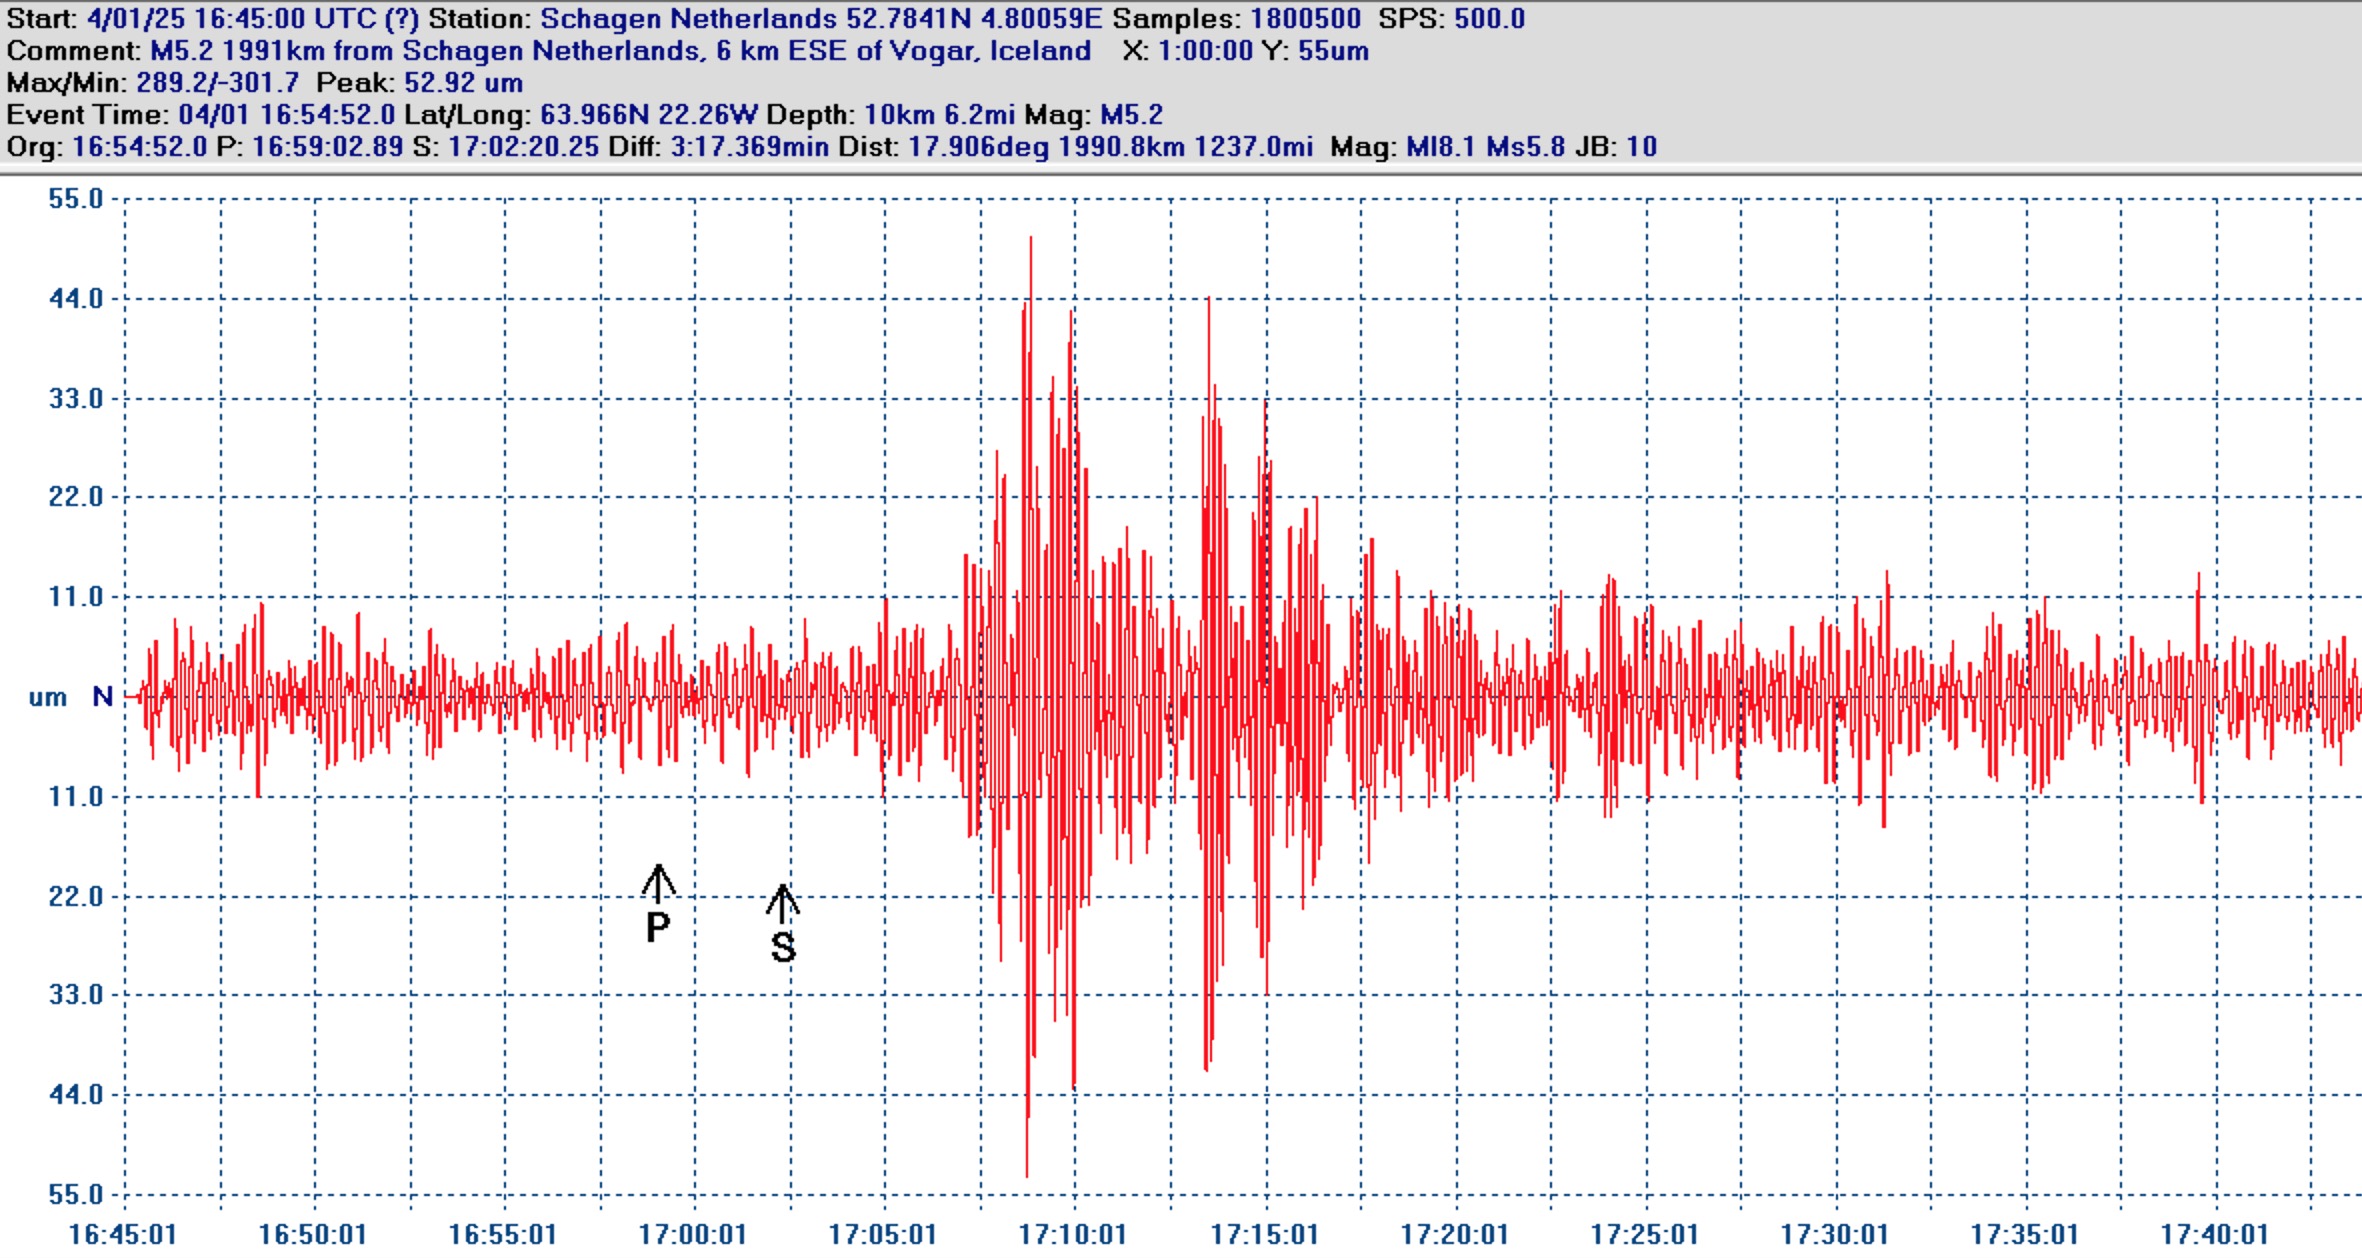Click the Depth value 10km 6.2mi

pyautogui.click(x=941, y=115)
